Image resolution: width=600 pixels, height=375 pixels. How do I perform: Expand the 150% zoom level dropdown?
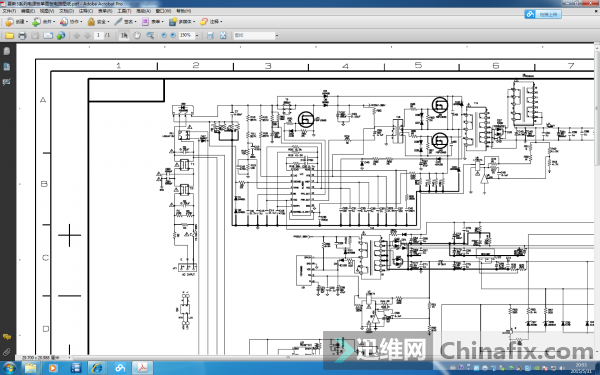click(x=197, y=36)
